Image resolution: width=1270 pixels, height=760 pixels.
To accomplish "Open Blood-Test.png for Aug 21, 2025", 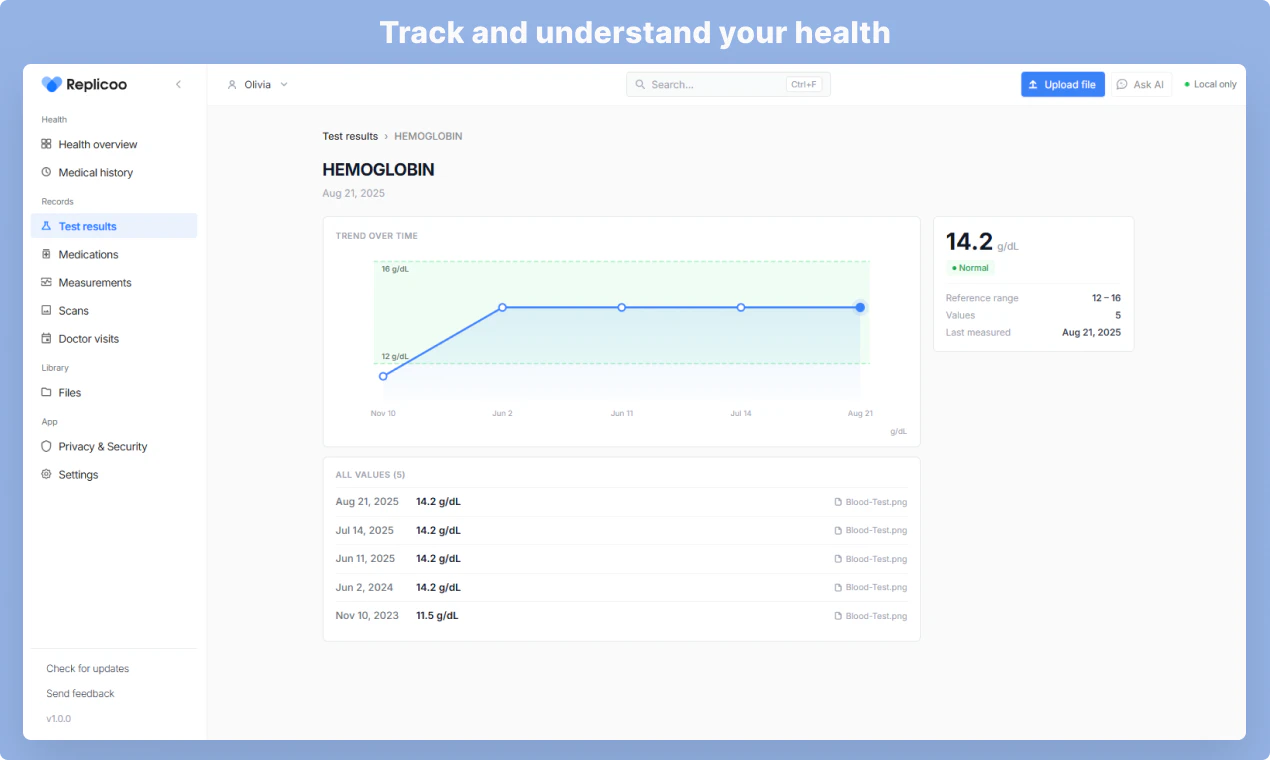I will tap(871, 502).
